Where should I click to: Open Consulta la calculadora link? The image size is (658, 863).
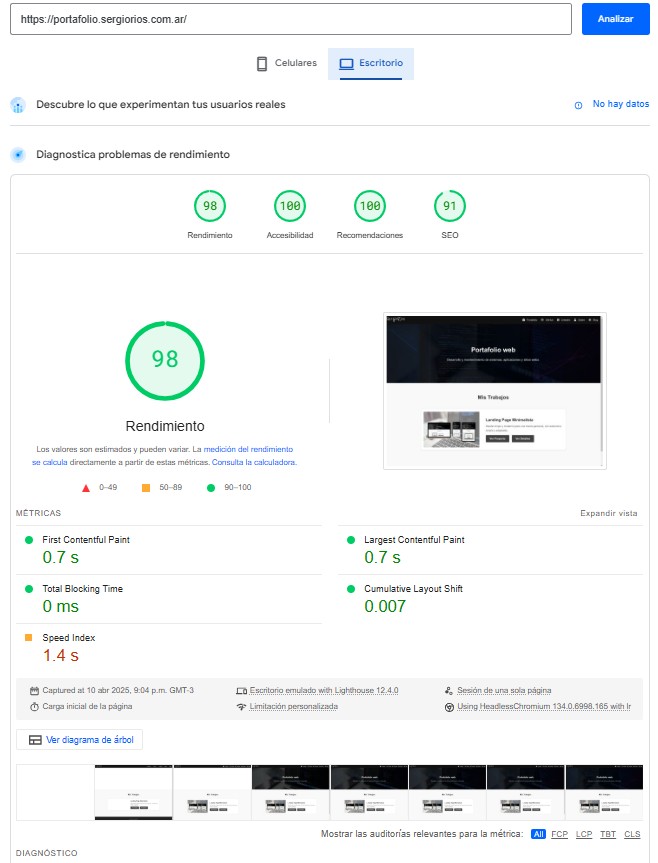pyautogui.click(x=253, y=463)
